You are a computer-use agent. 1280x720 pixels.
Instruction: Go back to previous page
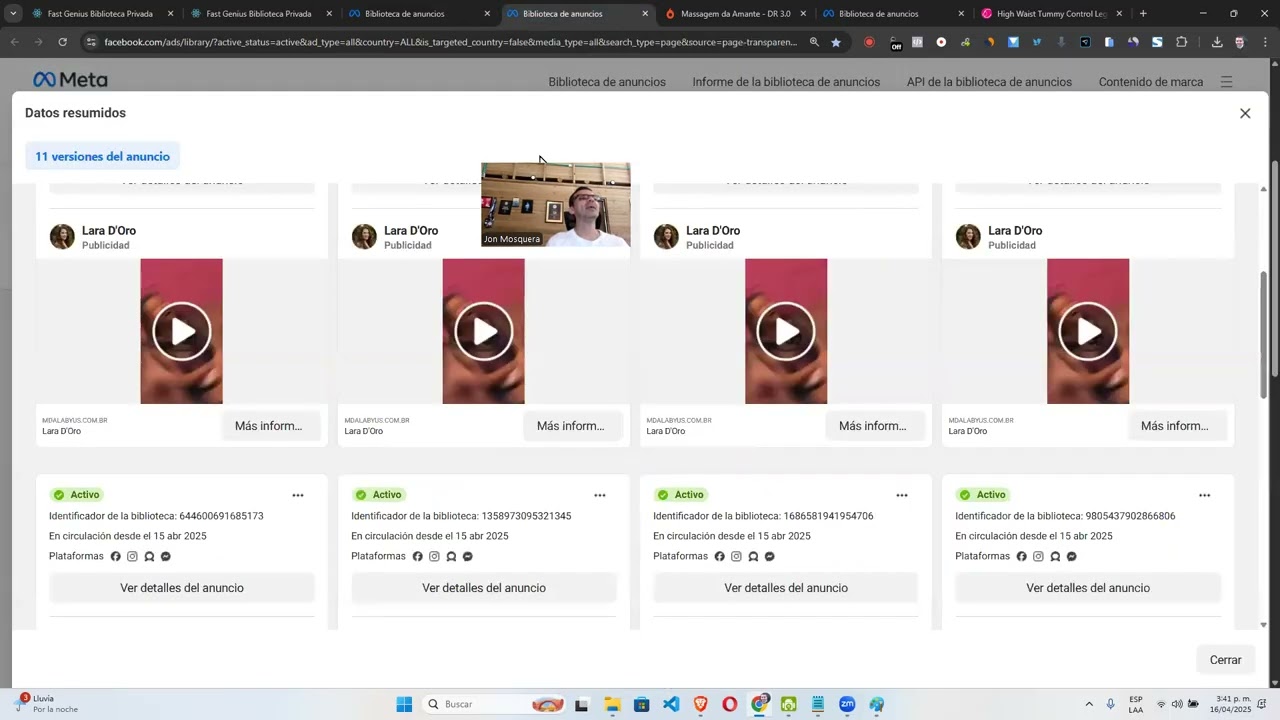[14, 42]
